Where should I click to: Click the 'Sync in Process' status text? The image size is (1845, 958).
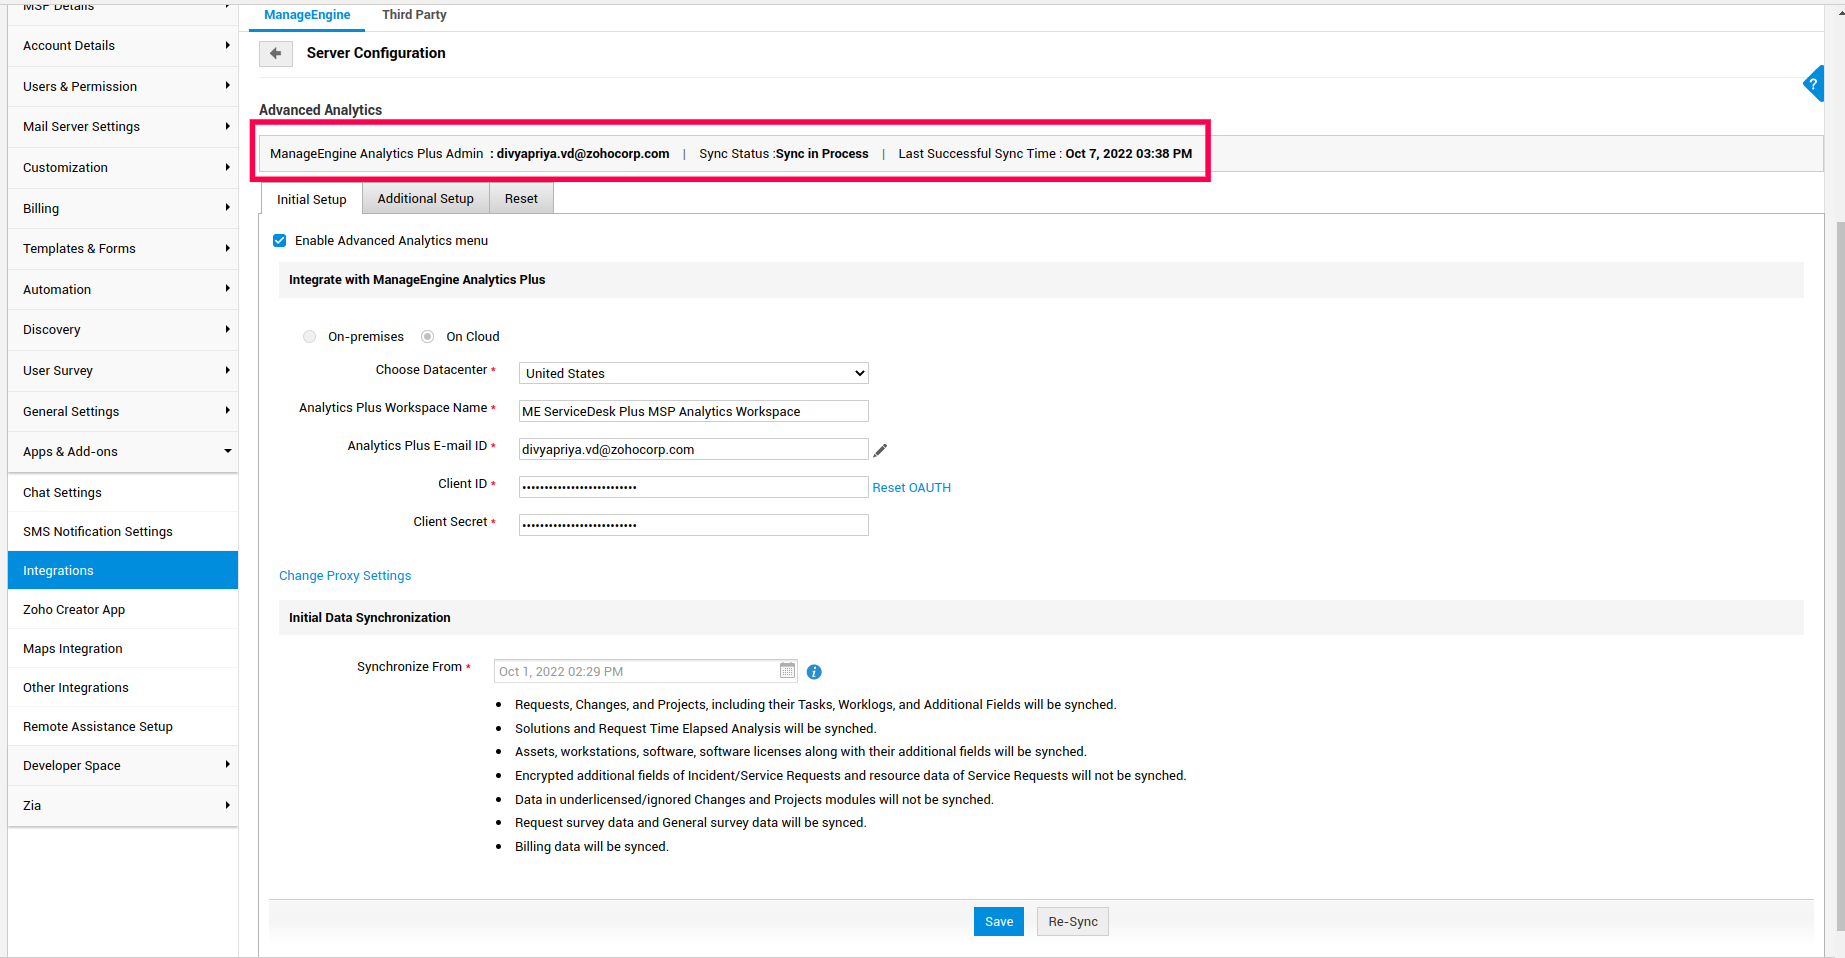(x=822, y=154)
